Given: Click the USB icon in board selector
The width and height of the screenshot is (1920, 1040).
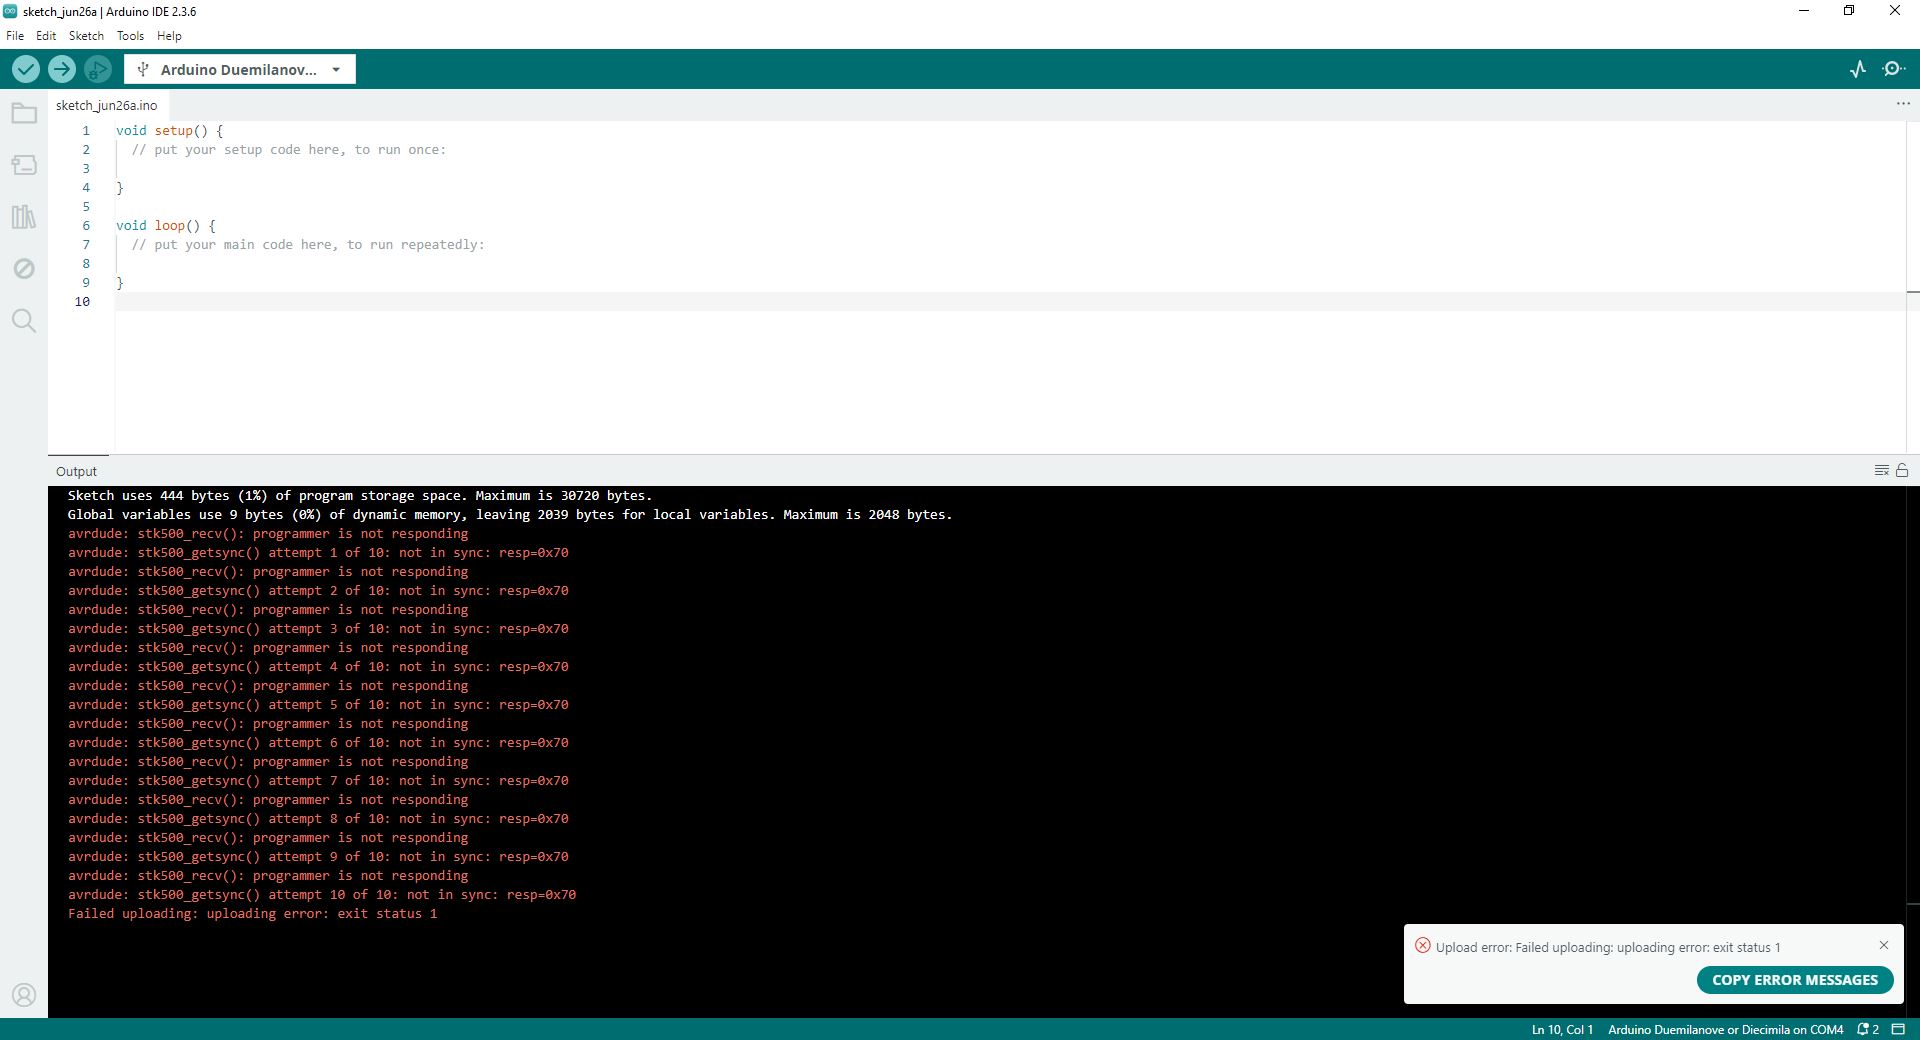Looking at the screenshot, I should [143, 69].
